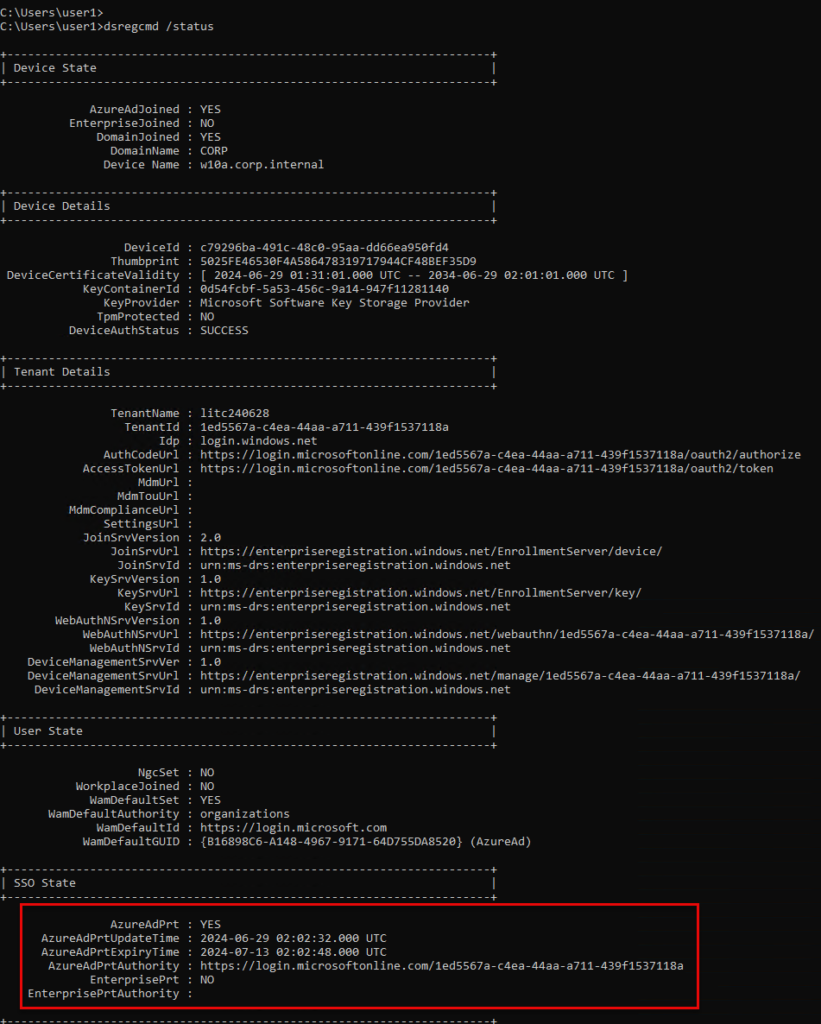
Task: Click the KeySrvUrl EnrollmentServer/key/ URL
Action: 421,593
